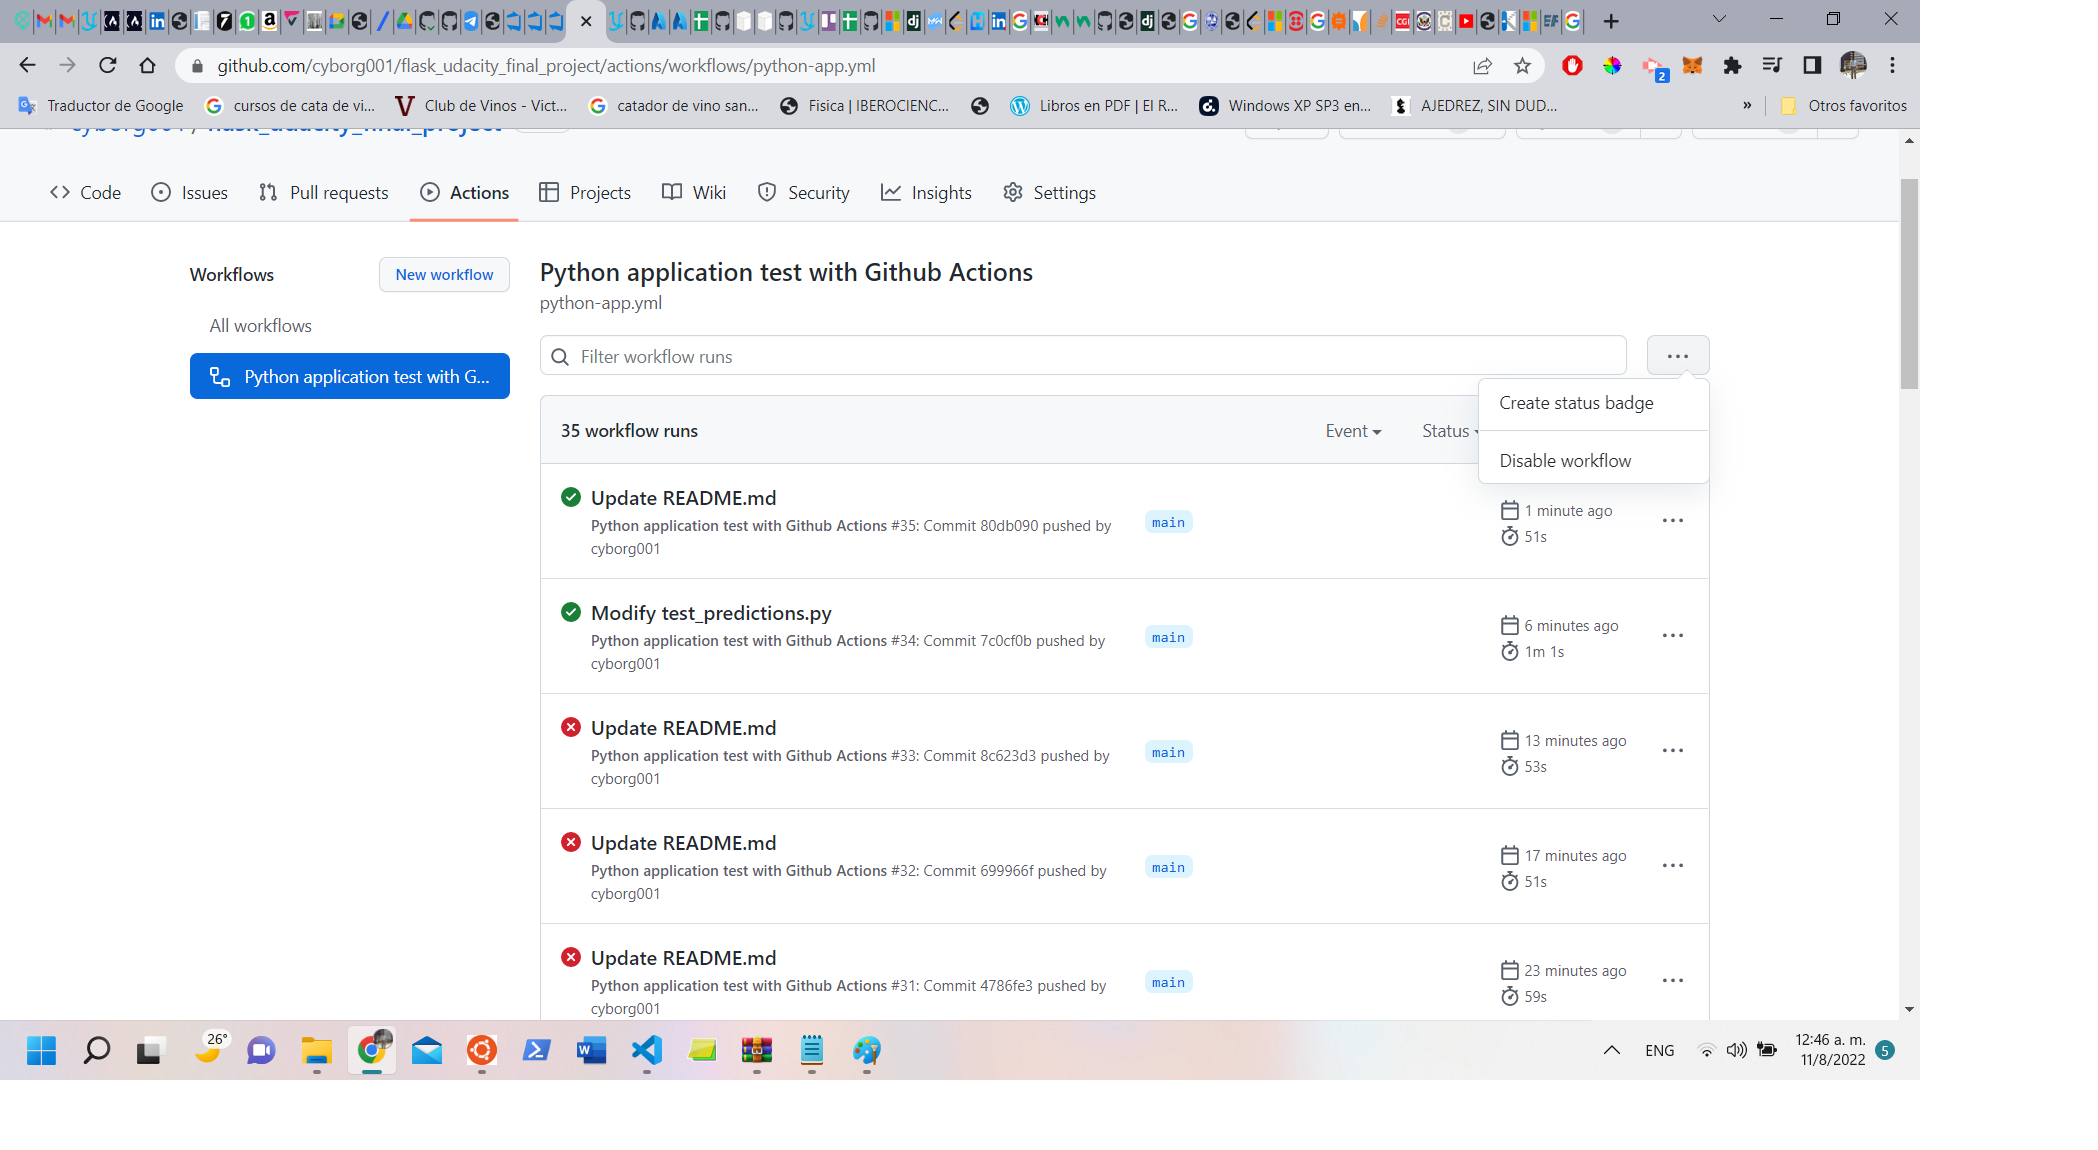This screenshot has height=1150, width=2098.
Task: Open All workflows in the sidebar
Action: click(x=259, y=325)
